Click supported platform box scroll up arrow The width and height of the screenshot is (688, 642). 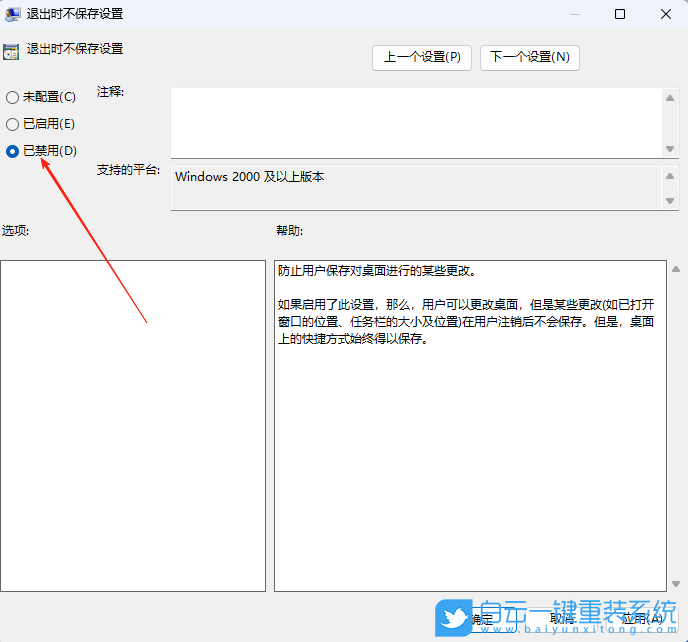tap(670, 176)
